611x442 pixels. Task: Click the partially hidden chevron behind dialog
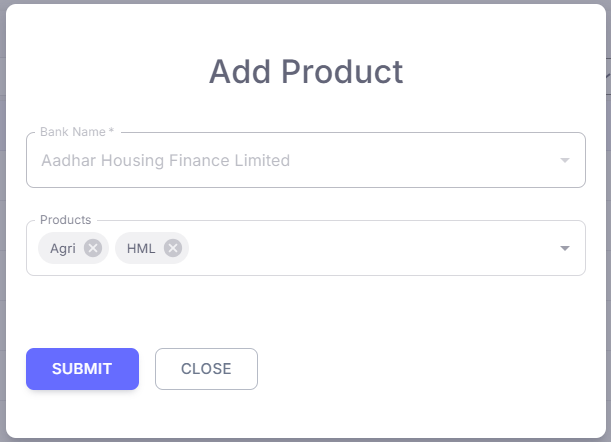coord(607,76)
